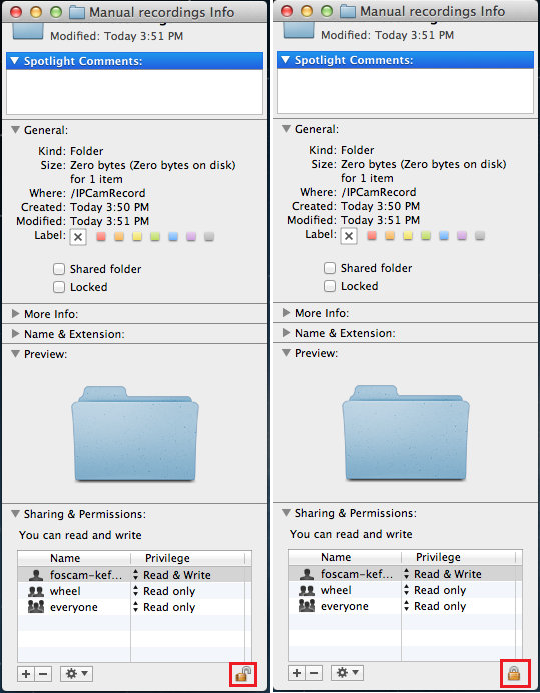This screenshot has height=693, width=540.
Task: Select orange label color in left window
Action: (x=119, y=236)
